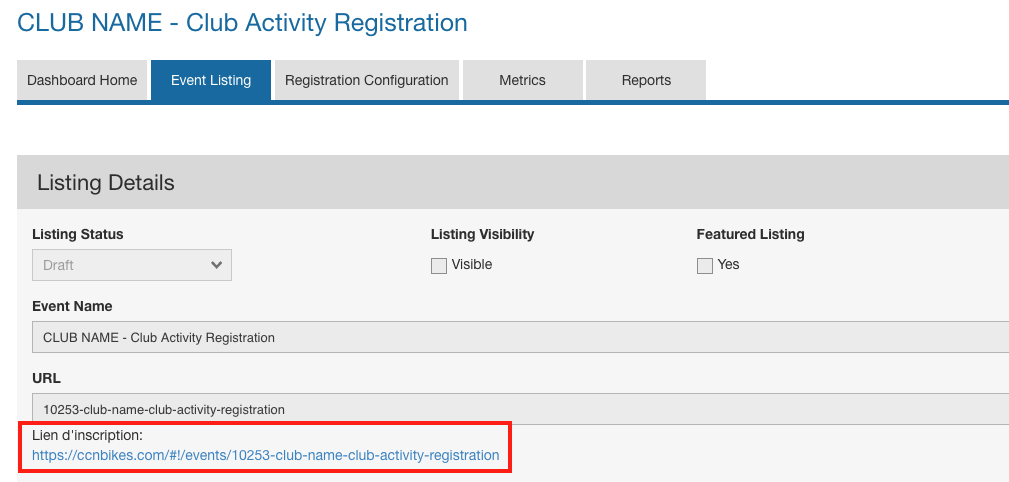Click the Visible text beside the checkbox
The width and height of the screenshot is (1009, 482).
pos(472,265)
